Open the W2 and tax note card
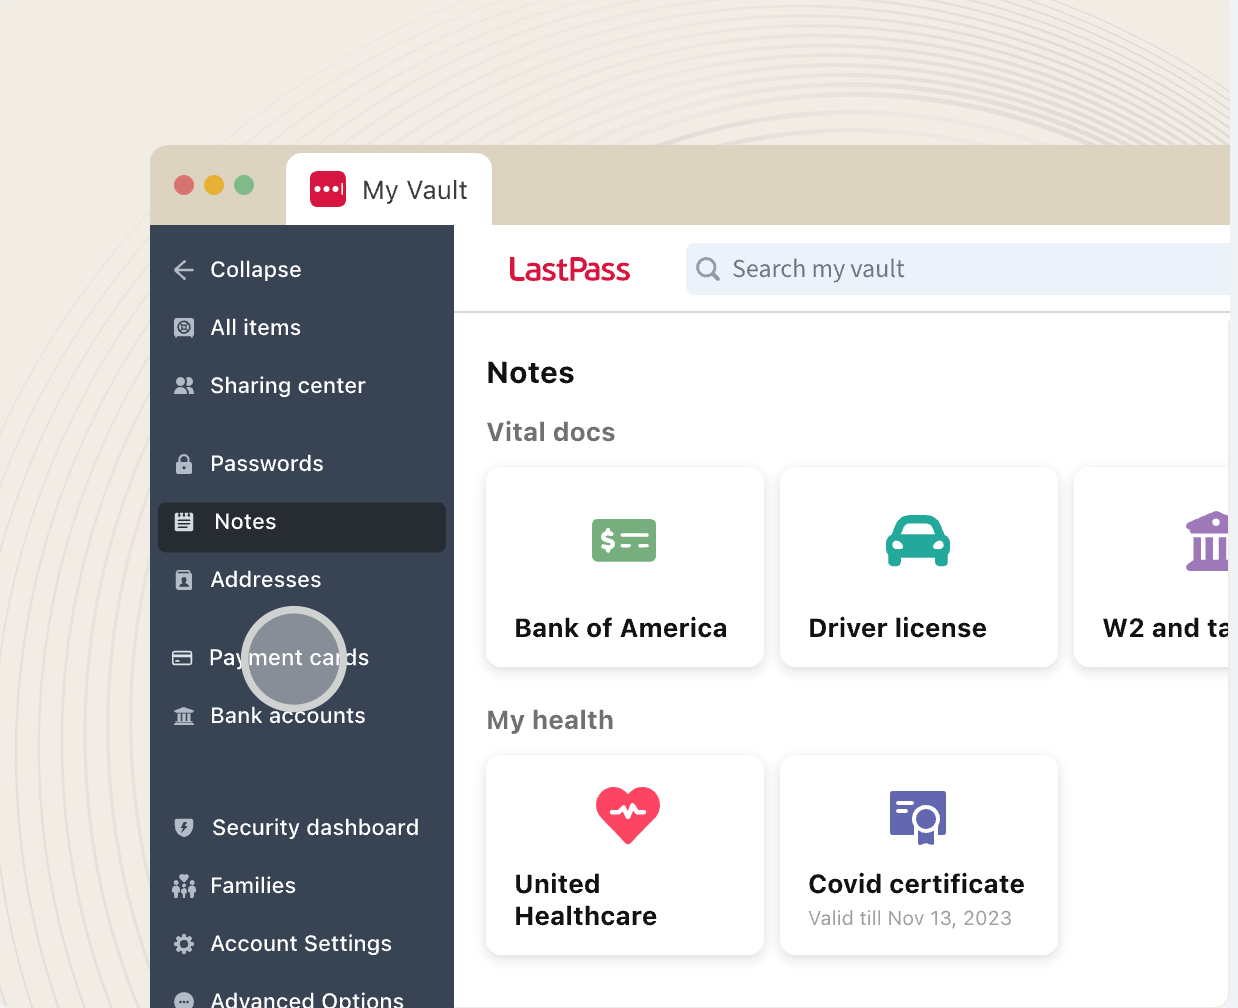Viewport: 1238px width, 1008px height. (1152, 567)
